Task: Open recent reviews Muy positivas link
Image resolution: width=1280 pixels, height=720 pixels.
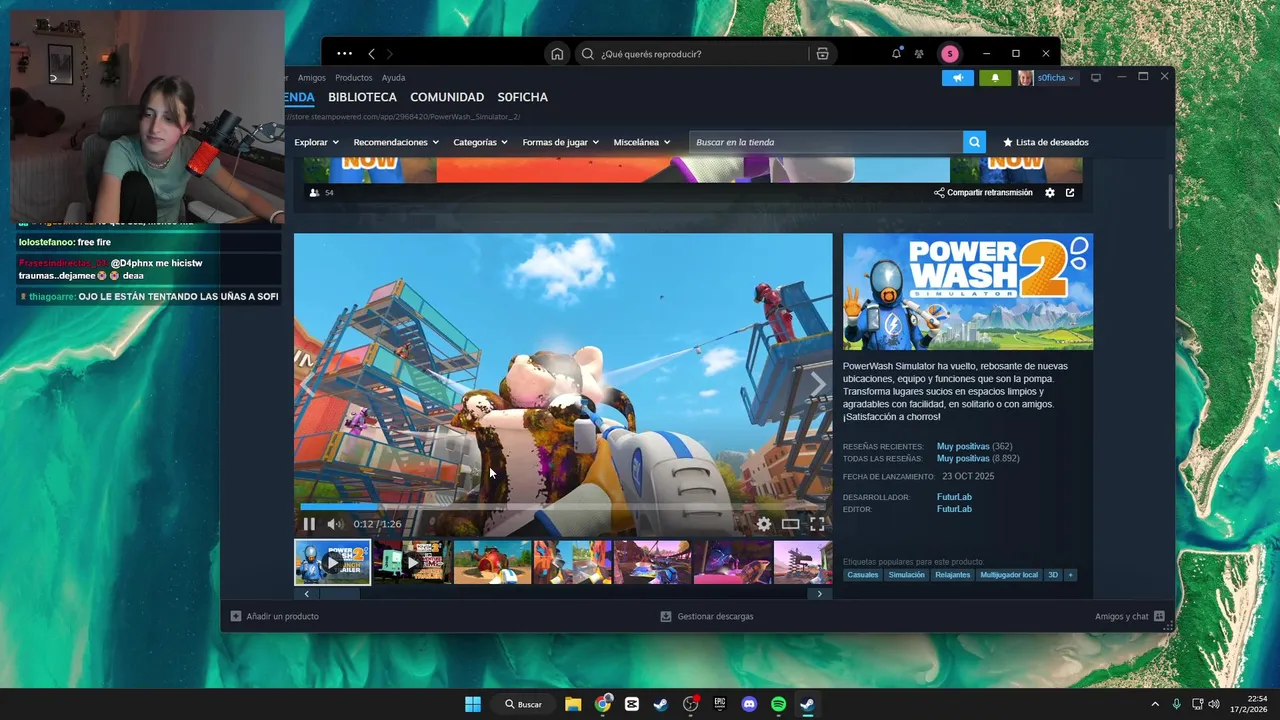Action: pyautogui.click(x=963, y=446)
